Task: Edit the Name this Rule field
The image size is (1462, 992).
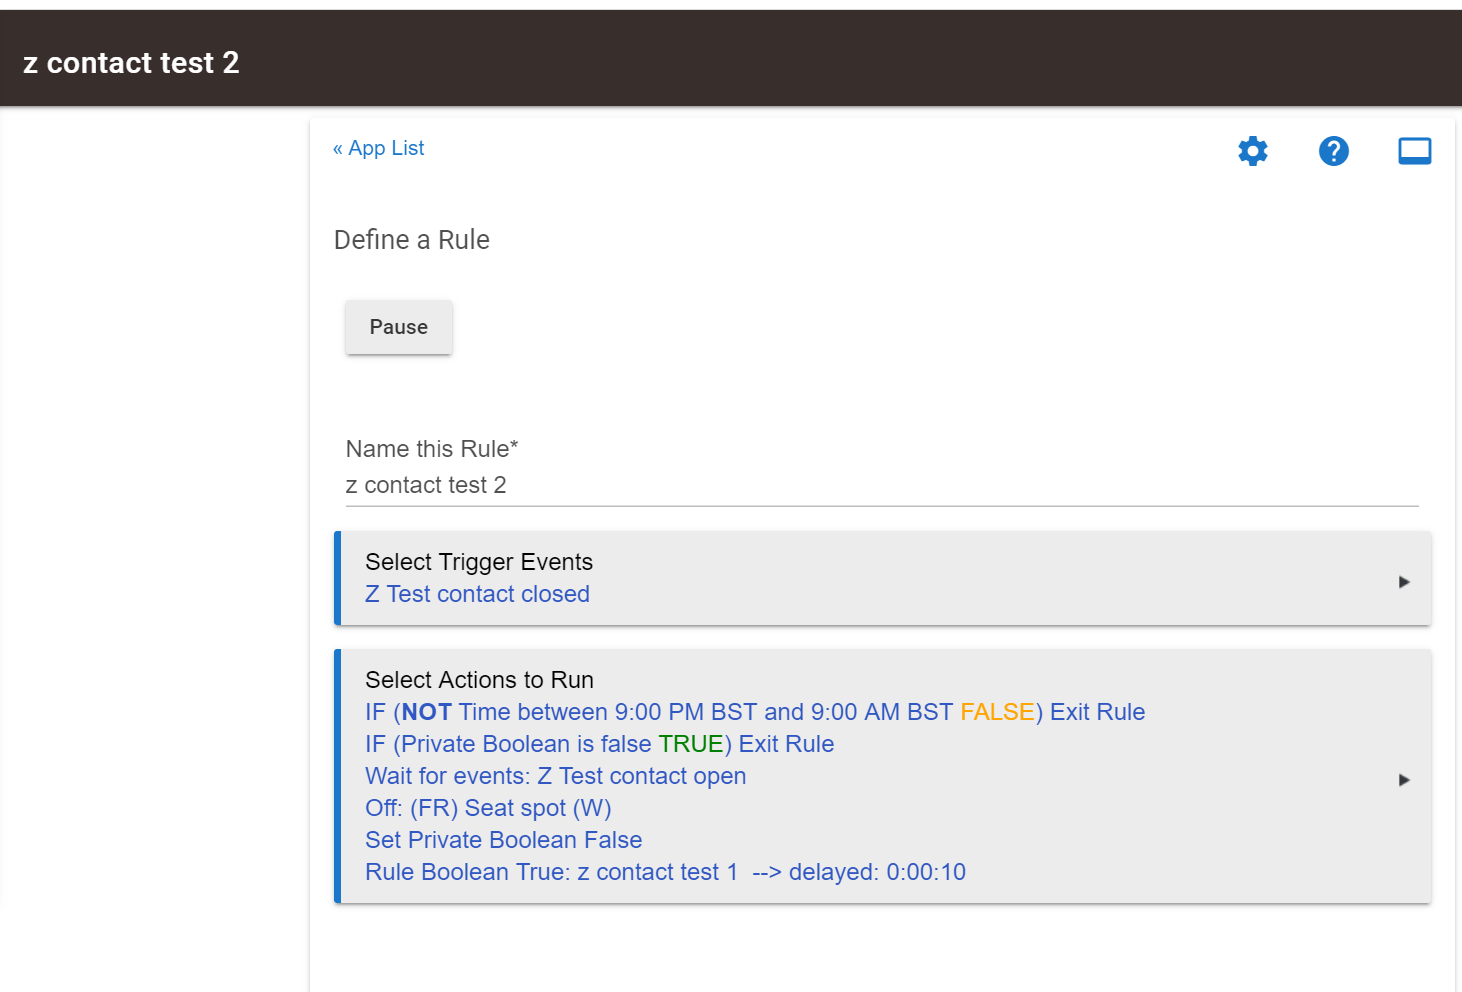Action: [x=882, y=485]
